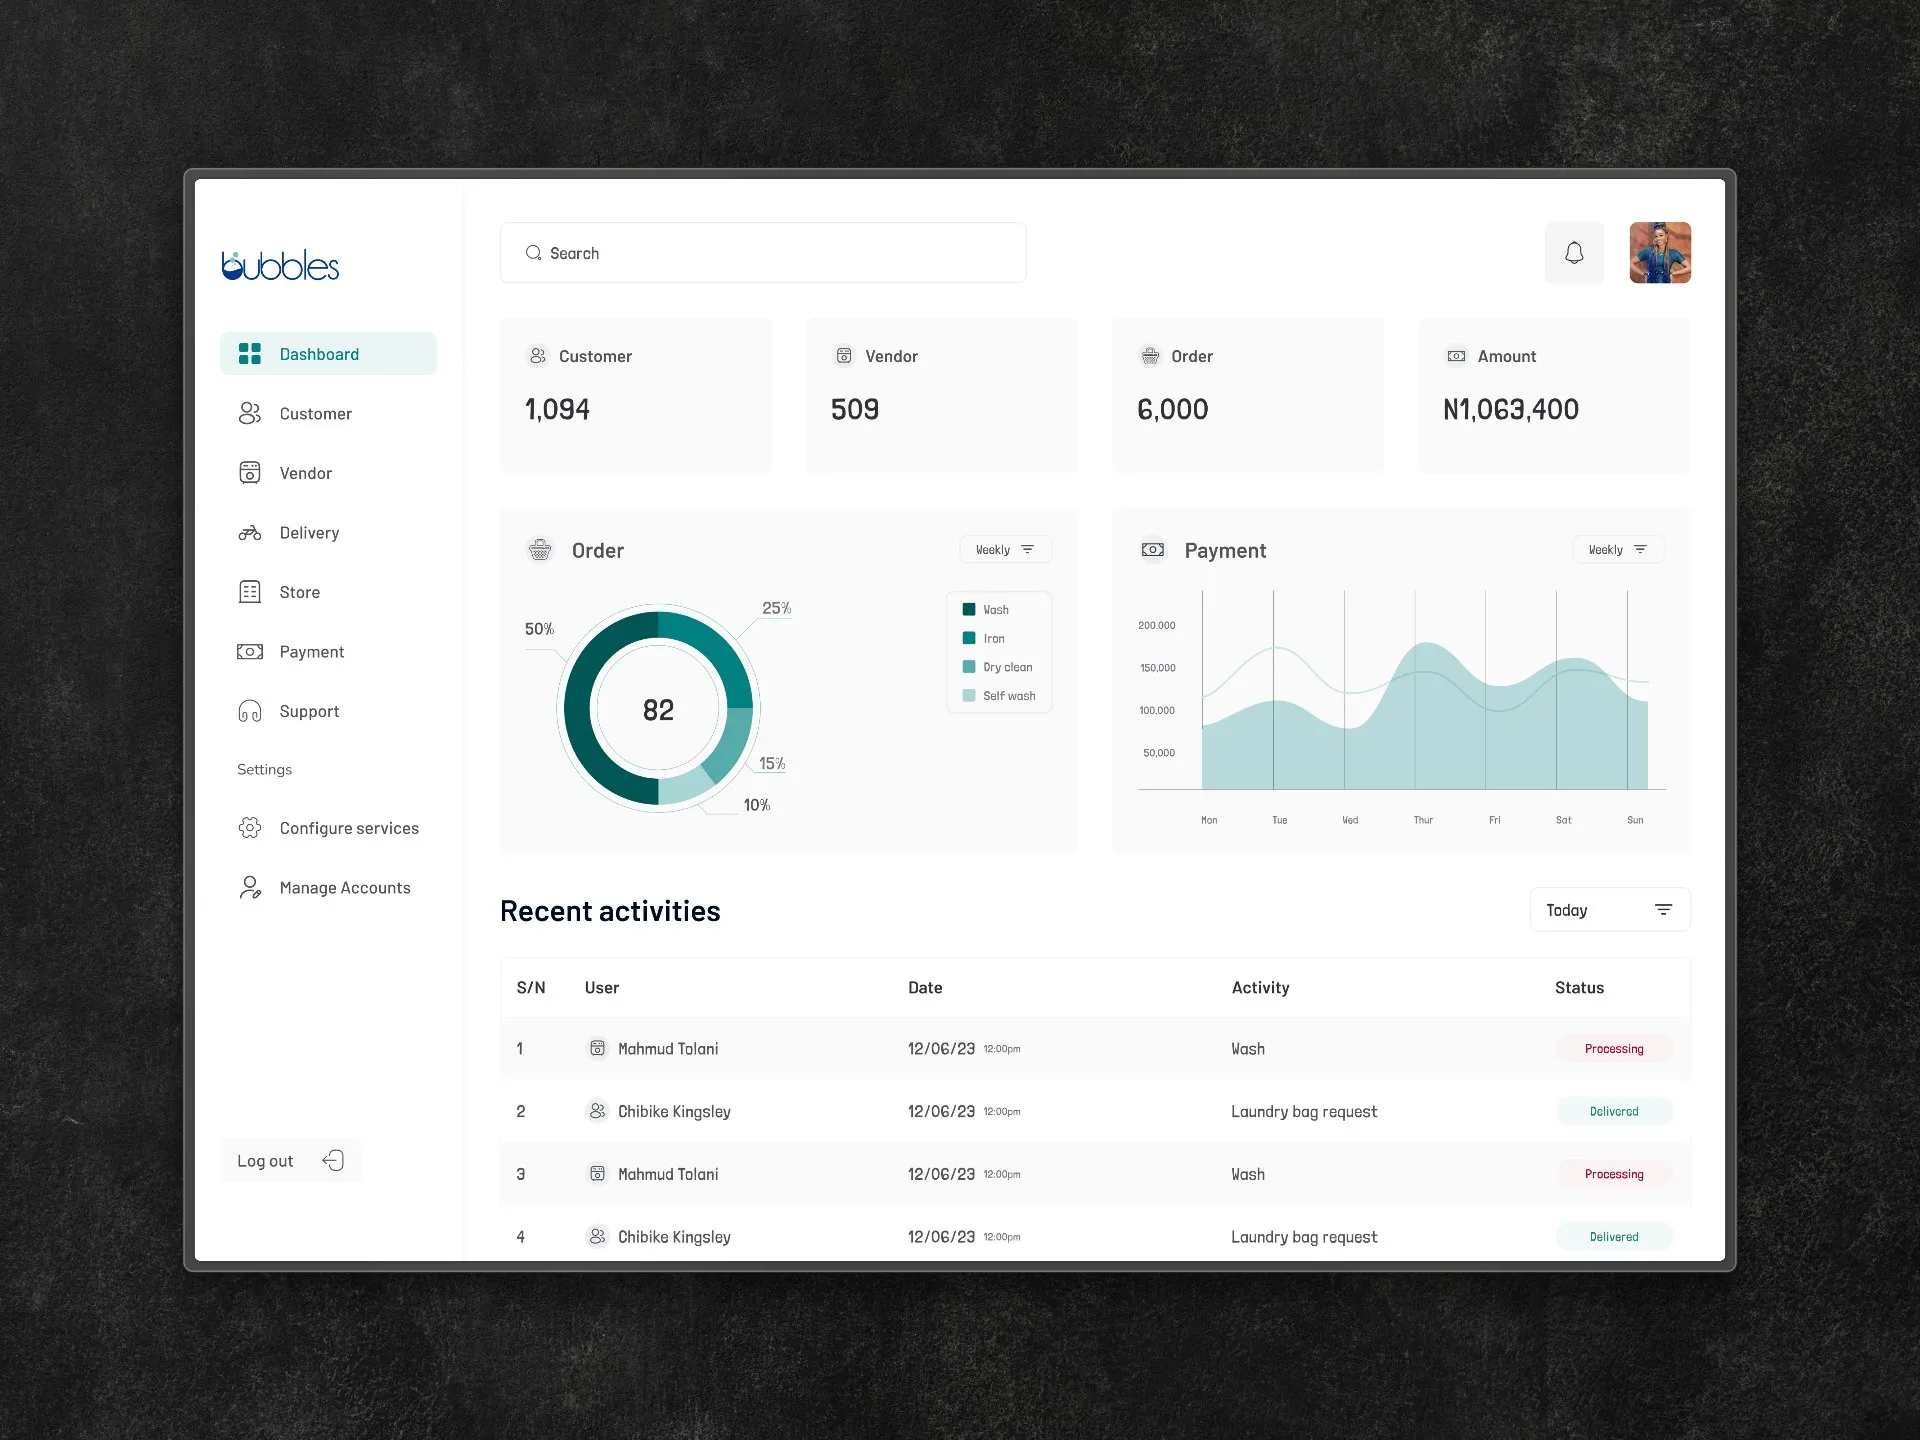Image resolution: width=1920 pixels, height=1440 pixels.
Task: Click inside the Search field
Action: 763,253
